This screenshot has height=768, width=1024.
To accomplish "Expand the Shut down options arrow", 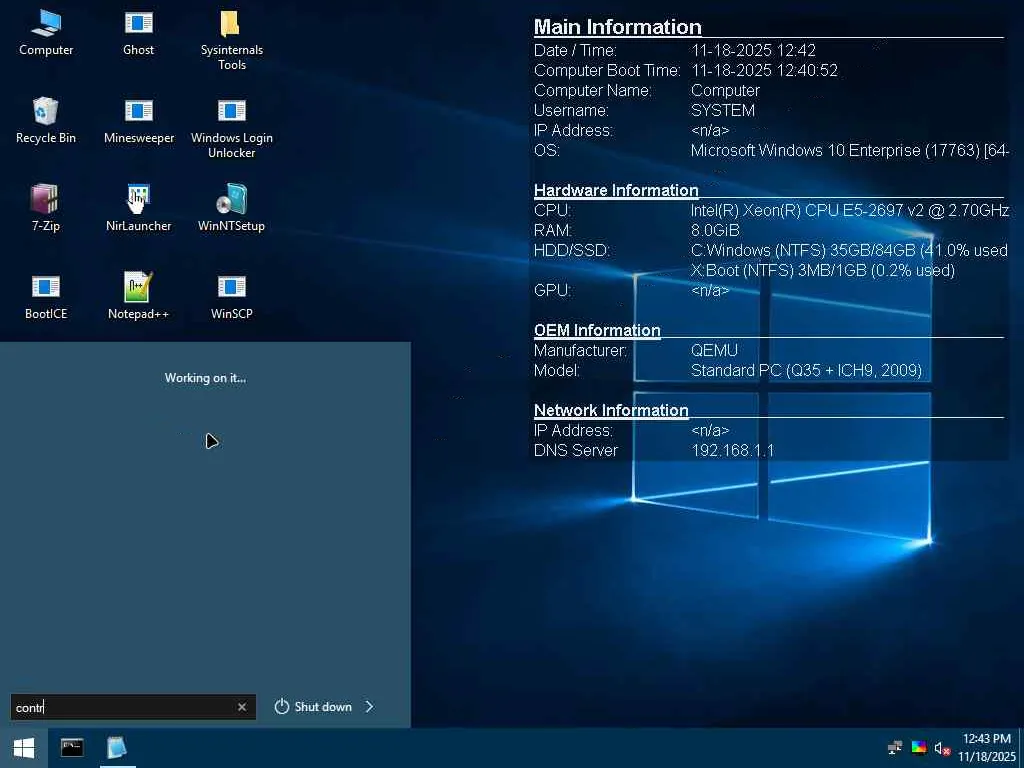I will click(370, 707).
